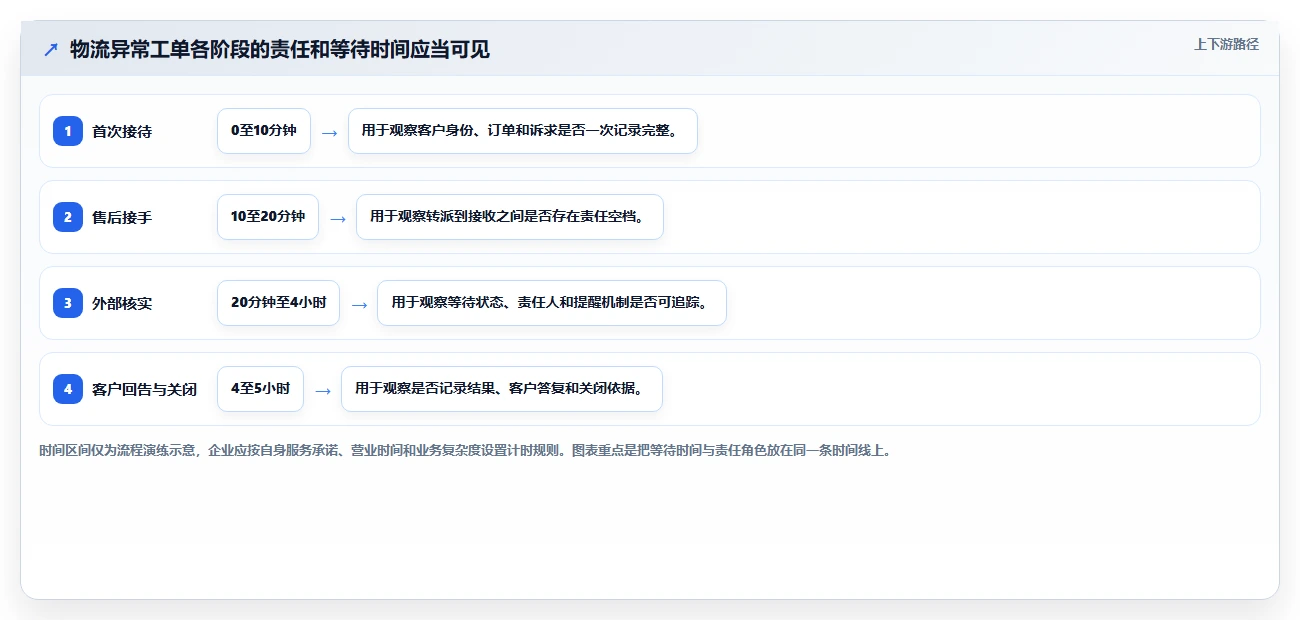
Task: Click the footnote starting 时间区间仅为流程演练示意
Action: click(465, 451)
